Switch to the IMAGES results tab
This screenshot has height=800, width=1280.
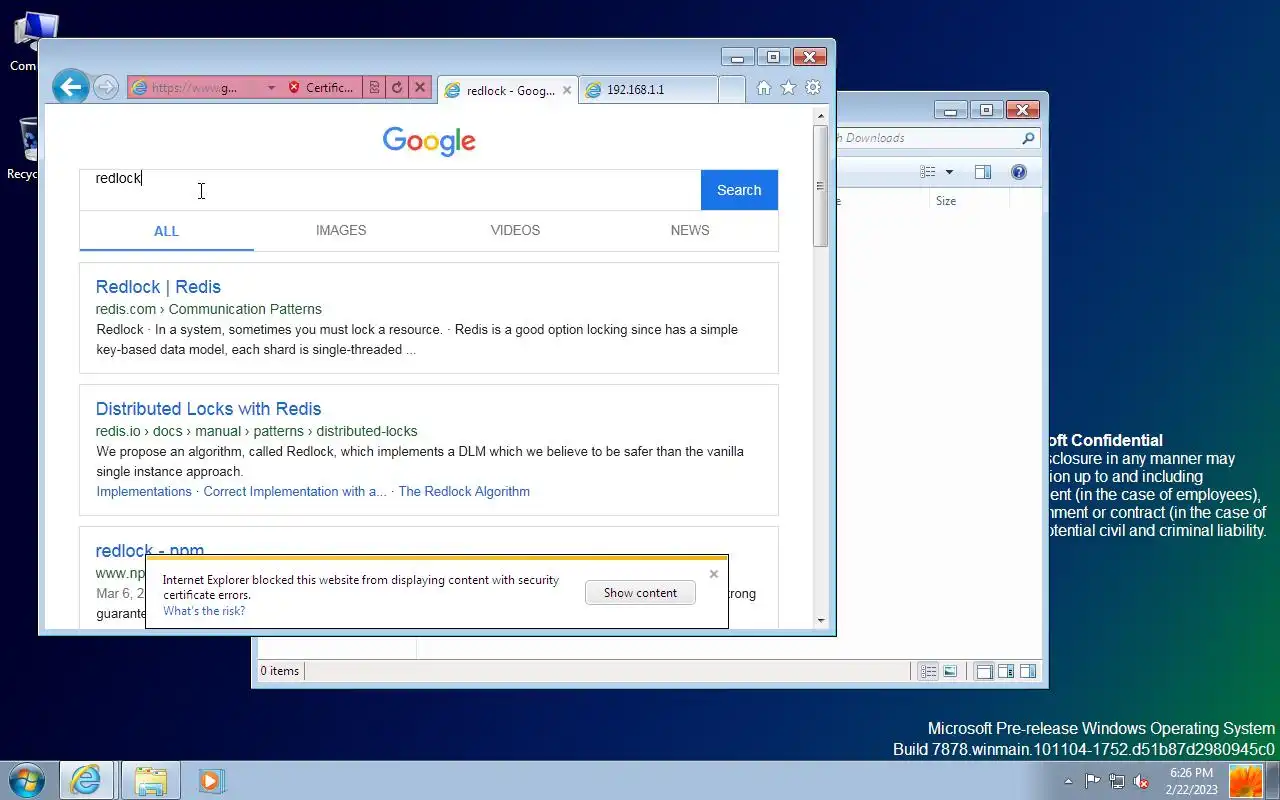pyautogui.click(x=341, y=230)
